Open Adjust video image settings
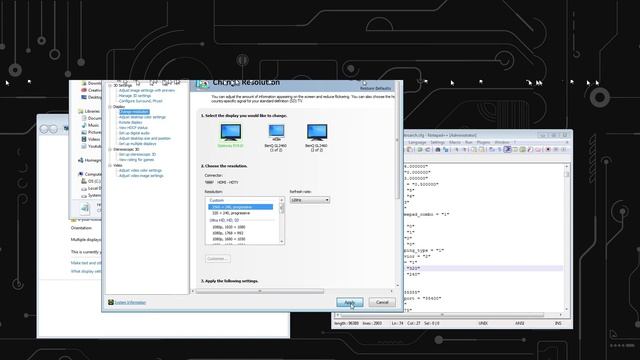 pyautogui.click(x=141, y=176)
